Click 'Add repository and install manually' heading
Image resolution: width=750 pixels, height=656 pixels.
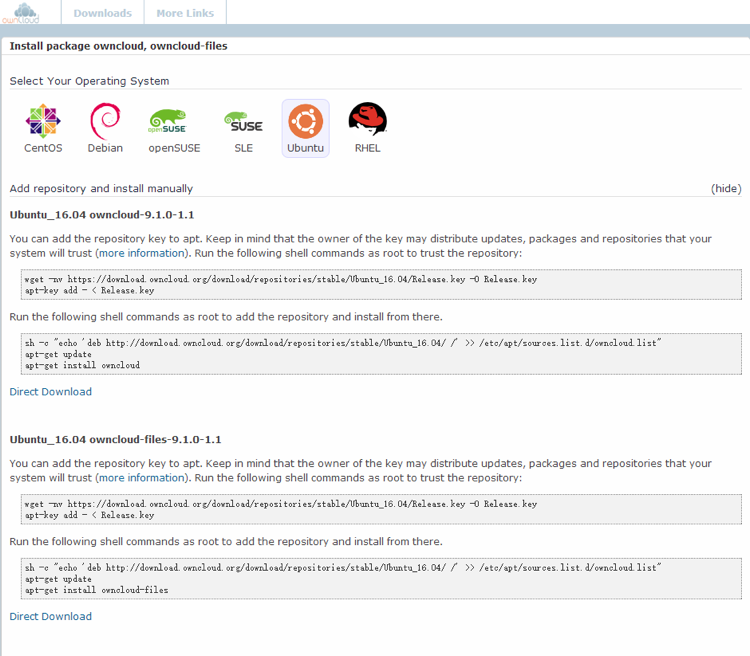click(x=101, y=189)
